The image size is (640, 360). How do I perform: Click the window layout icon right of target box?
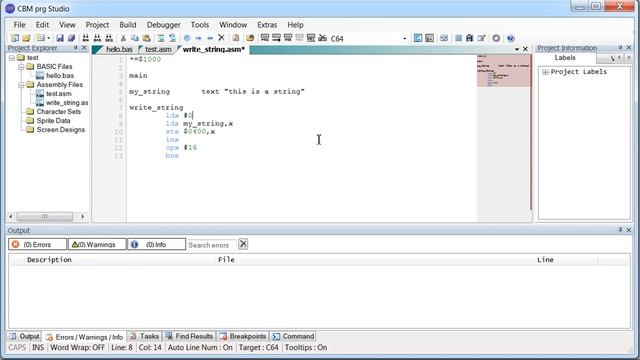(418, 38)
